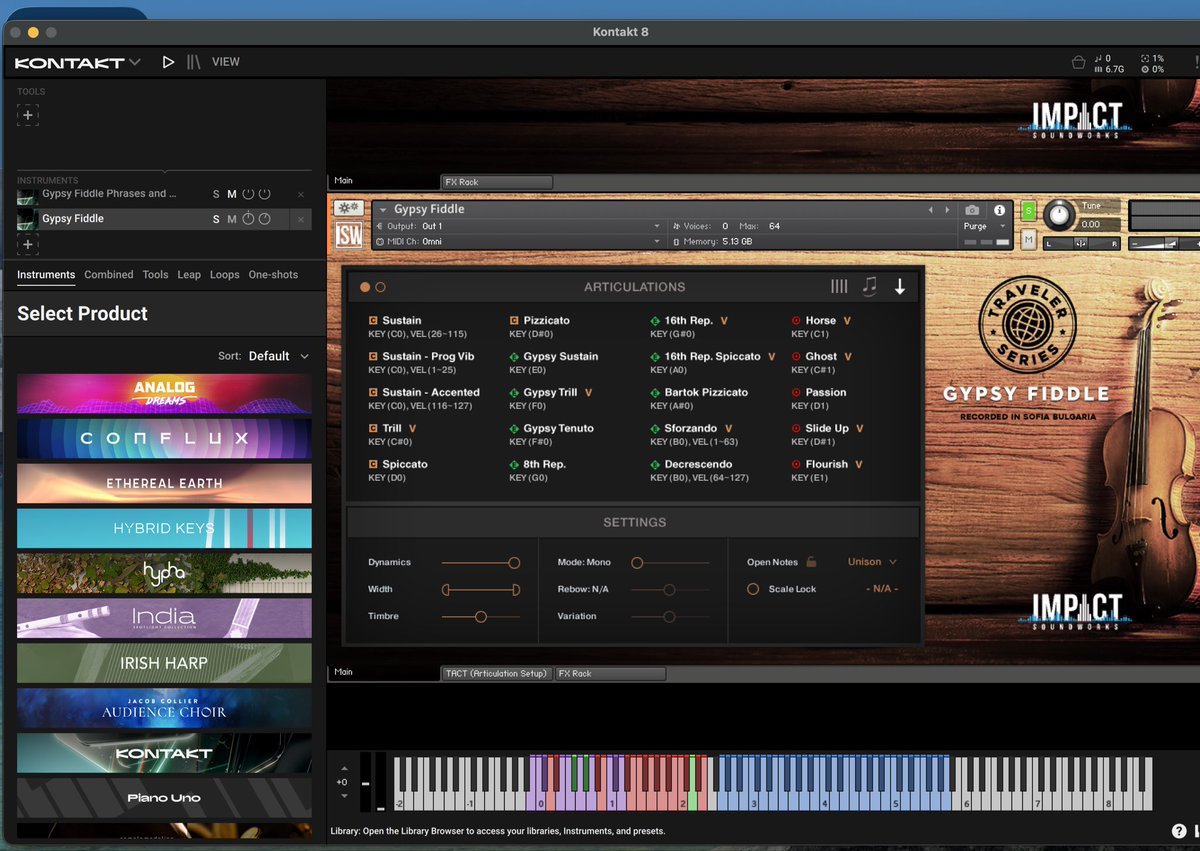Select the filled orange page dot
1200x851 pixels.
pyautogui.click(x=365, y=287)
